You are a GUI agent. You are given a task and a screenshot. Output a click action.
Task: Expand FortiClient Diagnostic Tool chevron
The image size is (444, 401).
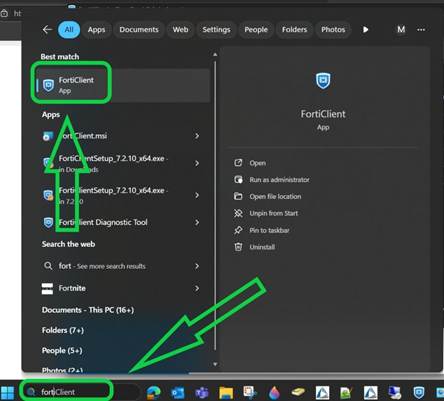(197, 222)
